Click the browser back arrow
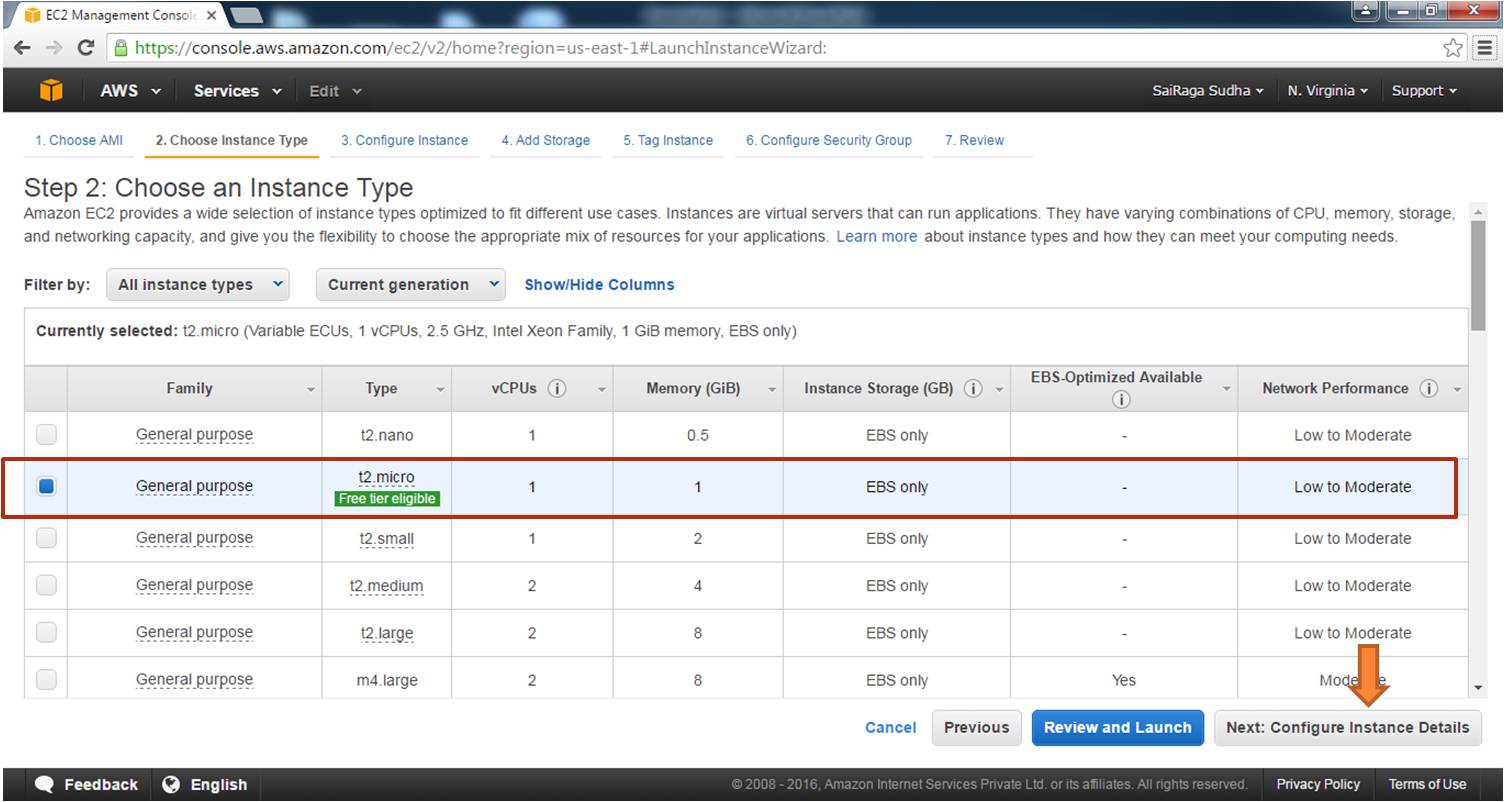 click(x=22, y=48)
